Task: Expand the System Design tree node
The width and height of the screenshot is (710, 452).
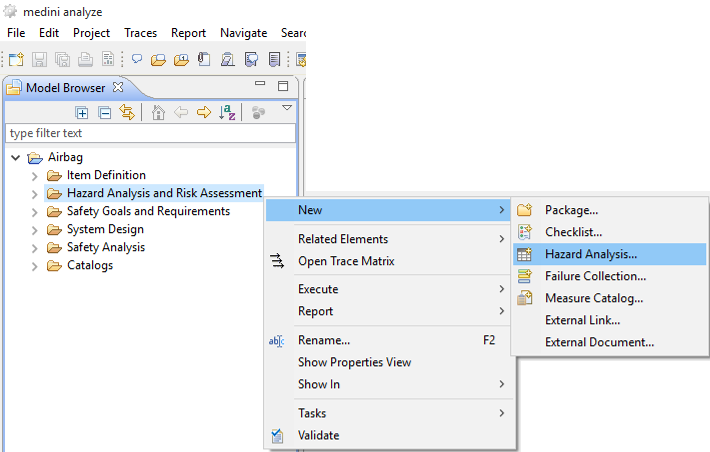Action: click(36, 230)
